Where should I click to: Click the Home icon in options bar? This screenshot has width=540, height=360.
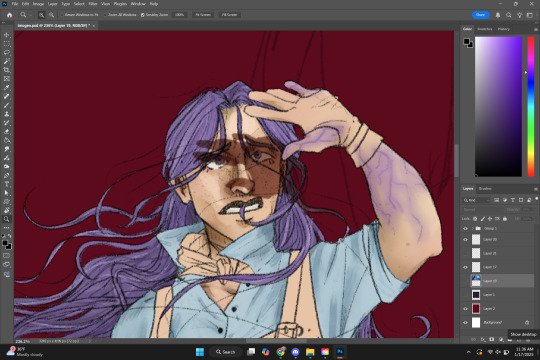9,15
